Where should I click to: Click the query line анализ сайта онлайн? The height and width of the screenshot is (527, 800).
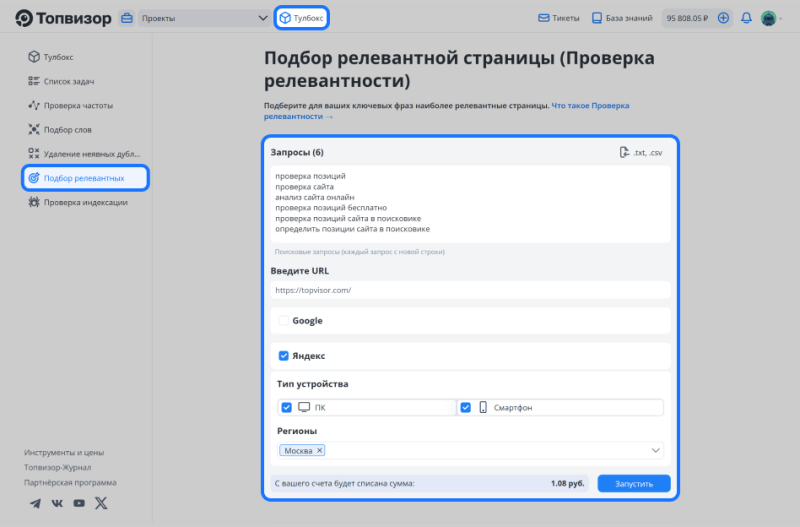[x=315, y=197]
